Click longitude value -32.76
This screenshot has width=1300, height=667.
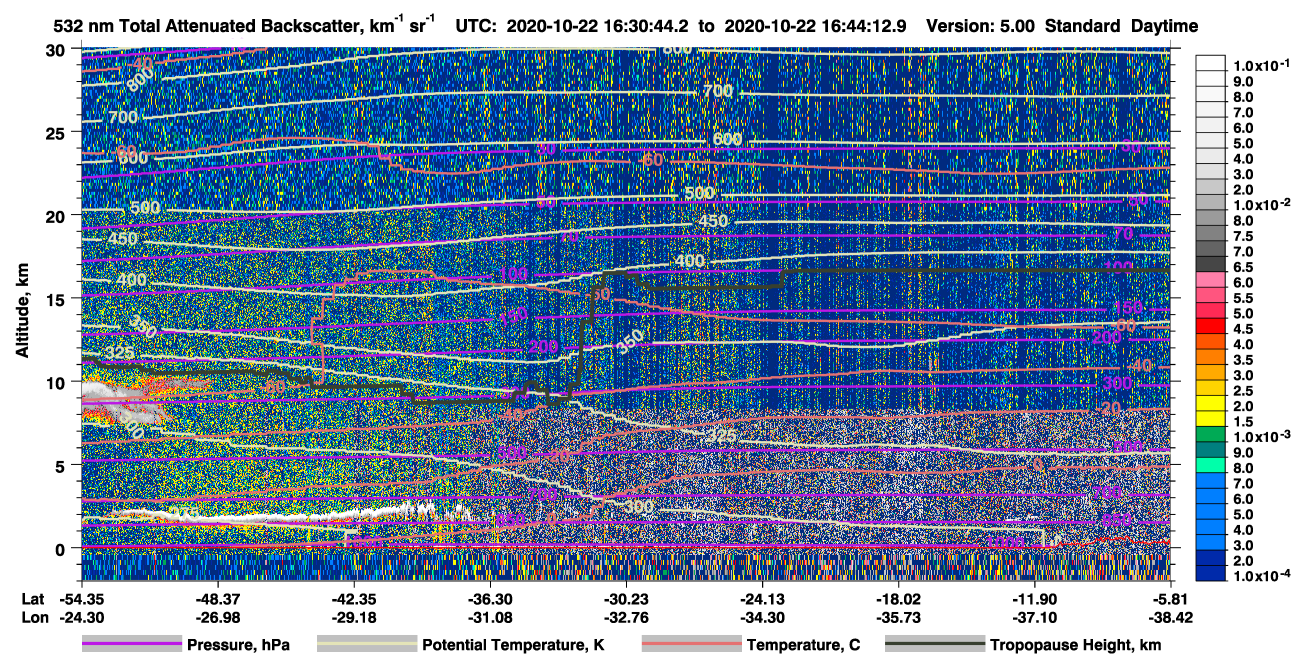point(626,618)
